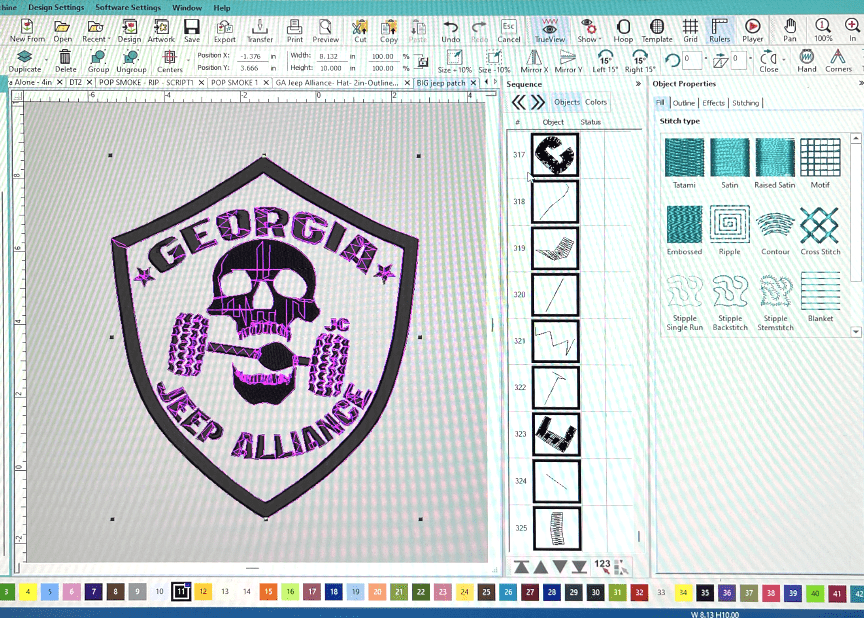Rotate the design Right 15°

640,61
